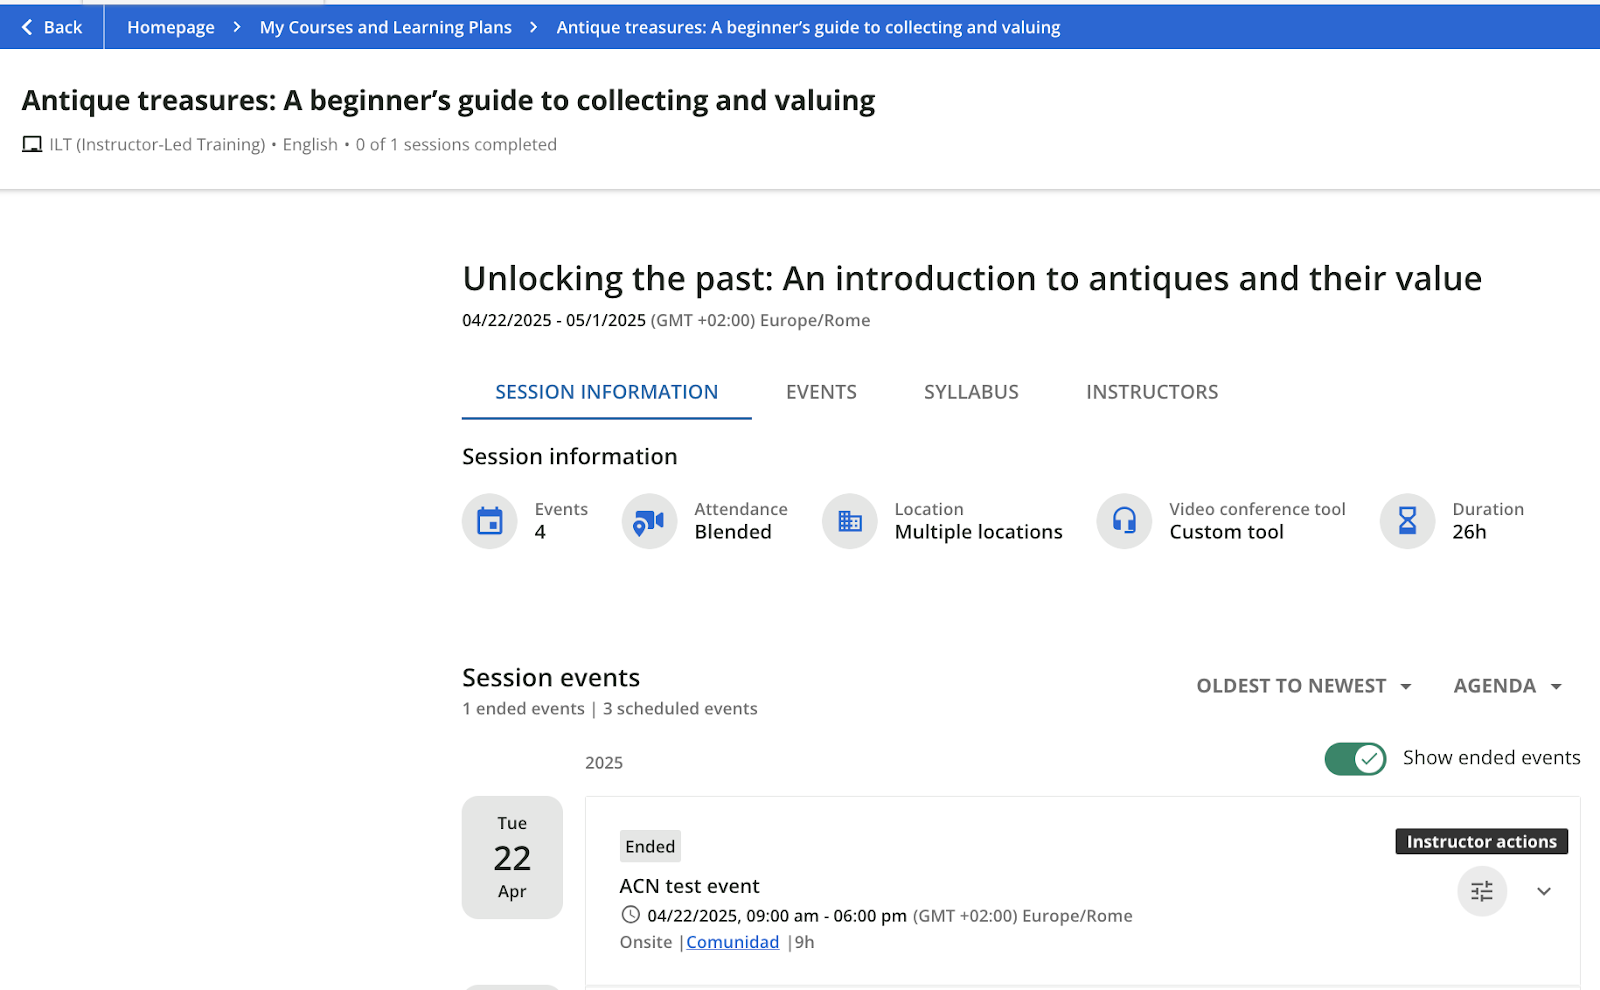The height and width of the screenshot is (990, 1600).
Task: Select the Tue 22 Apr date tile
Action: 512,857
